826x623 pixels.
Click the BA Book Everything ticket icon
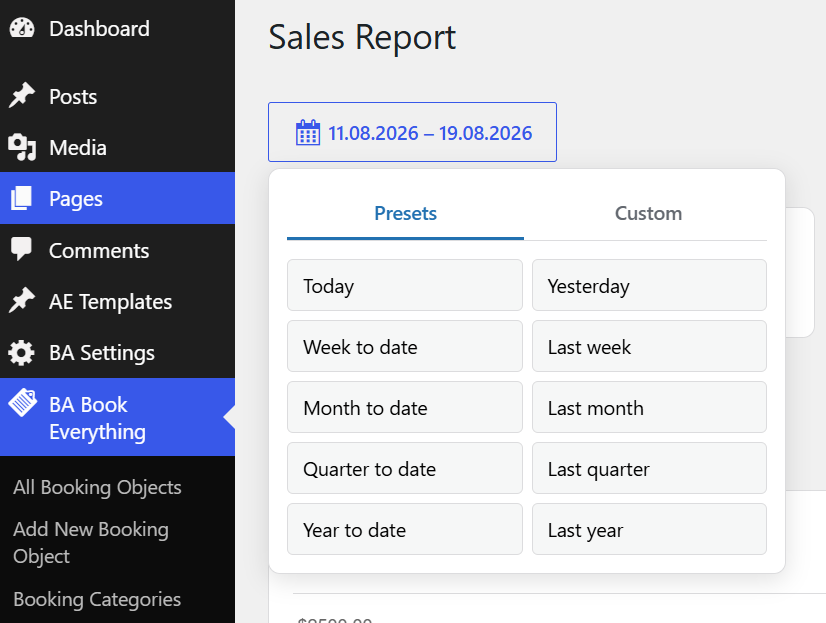tap(23, 403)
